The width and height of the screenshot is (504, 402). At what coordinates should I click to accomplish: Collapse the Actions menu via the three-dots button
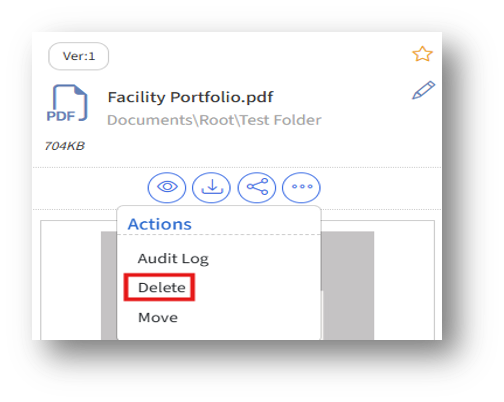[x=301, y=187]
